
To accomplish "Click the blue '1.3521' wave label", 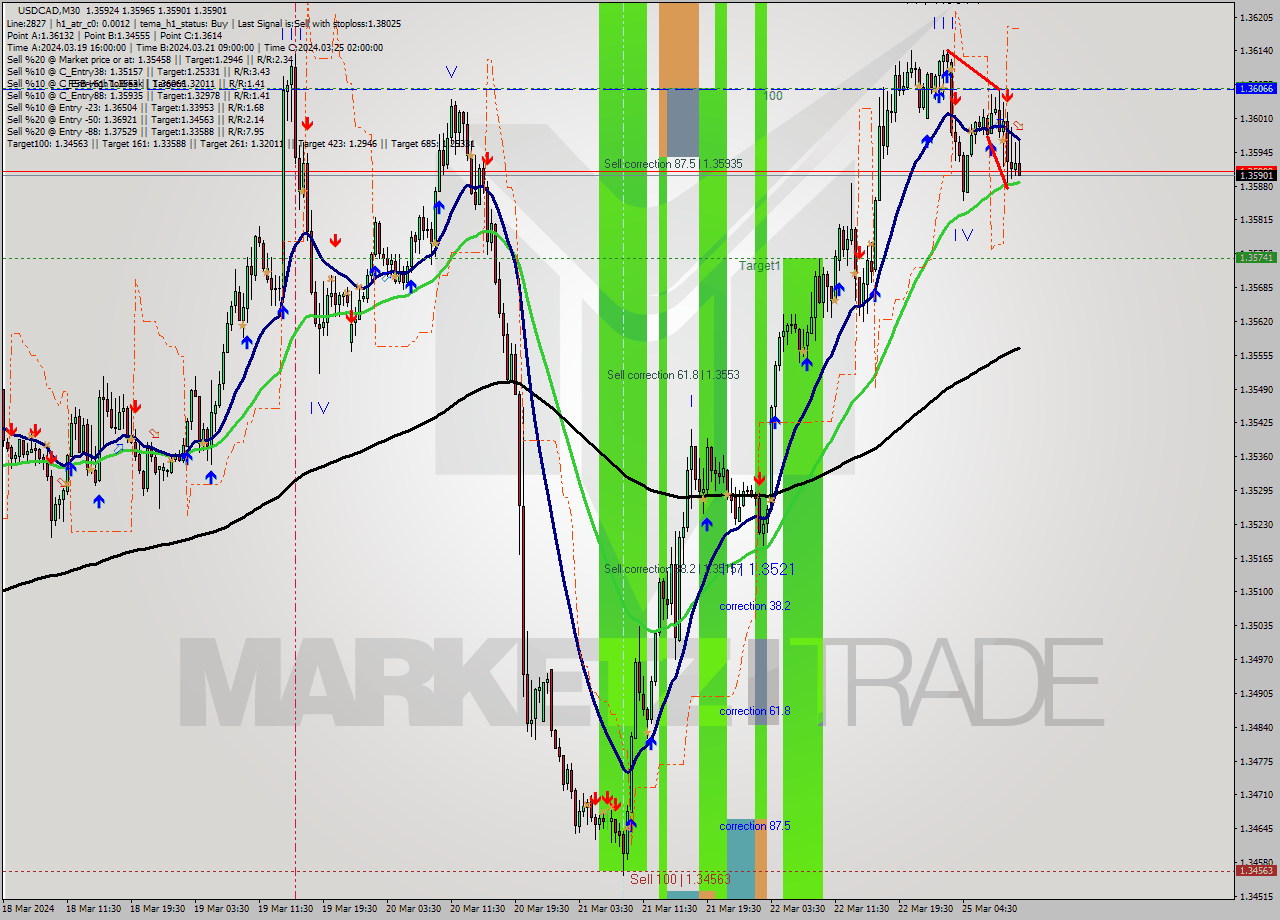I will click(x=771, y=569).
